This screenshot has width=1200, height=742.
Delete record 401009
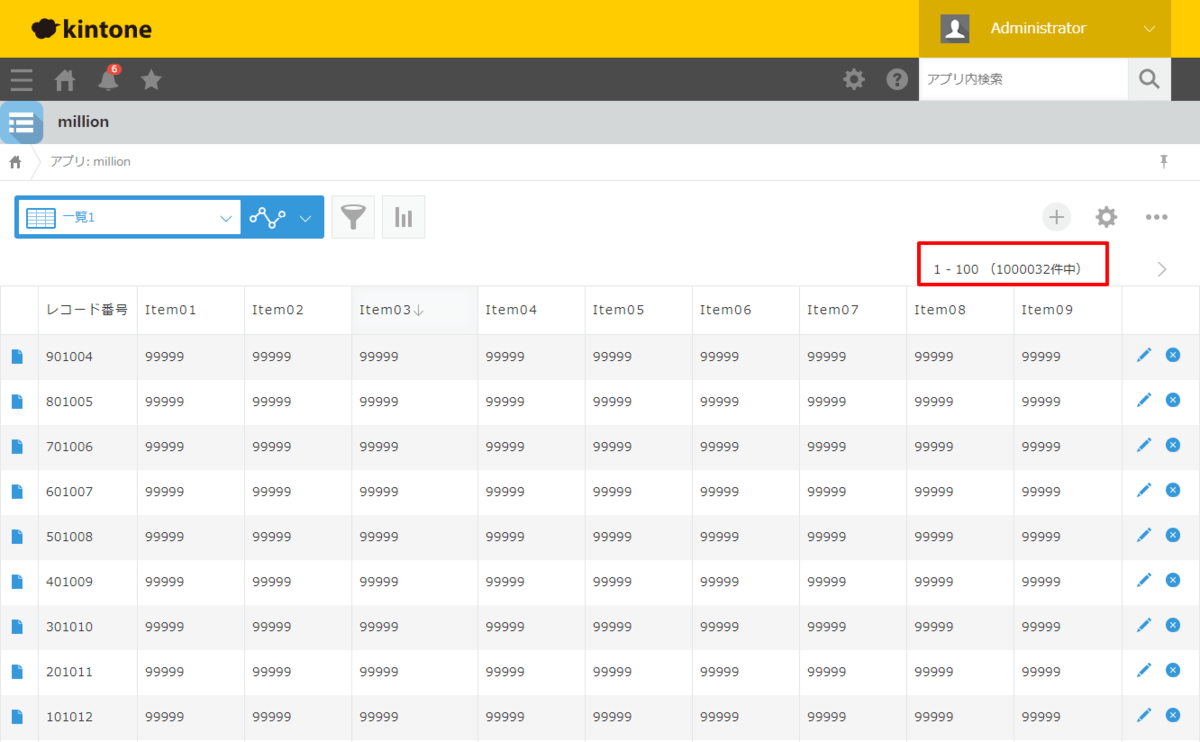coord(1173,580)
